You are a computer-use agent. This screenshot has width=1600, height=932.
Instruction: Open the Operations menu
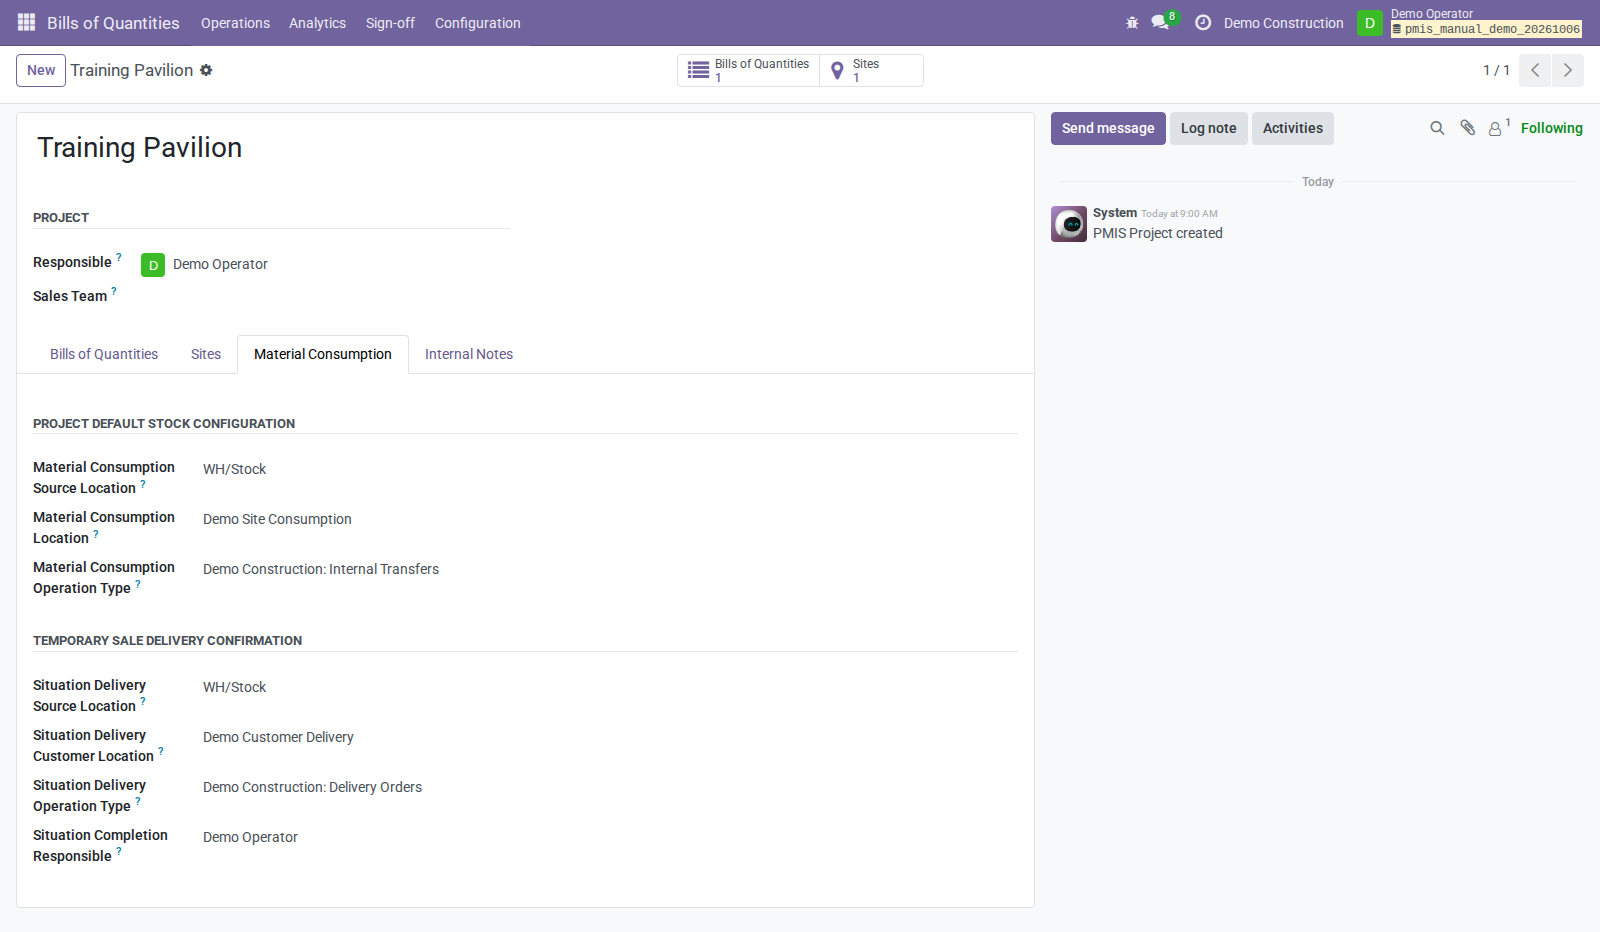(x=235, y=22)
